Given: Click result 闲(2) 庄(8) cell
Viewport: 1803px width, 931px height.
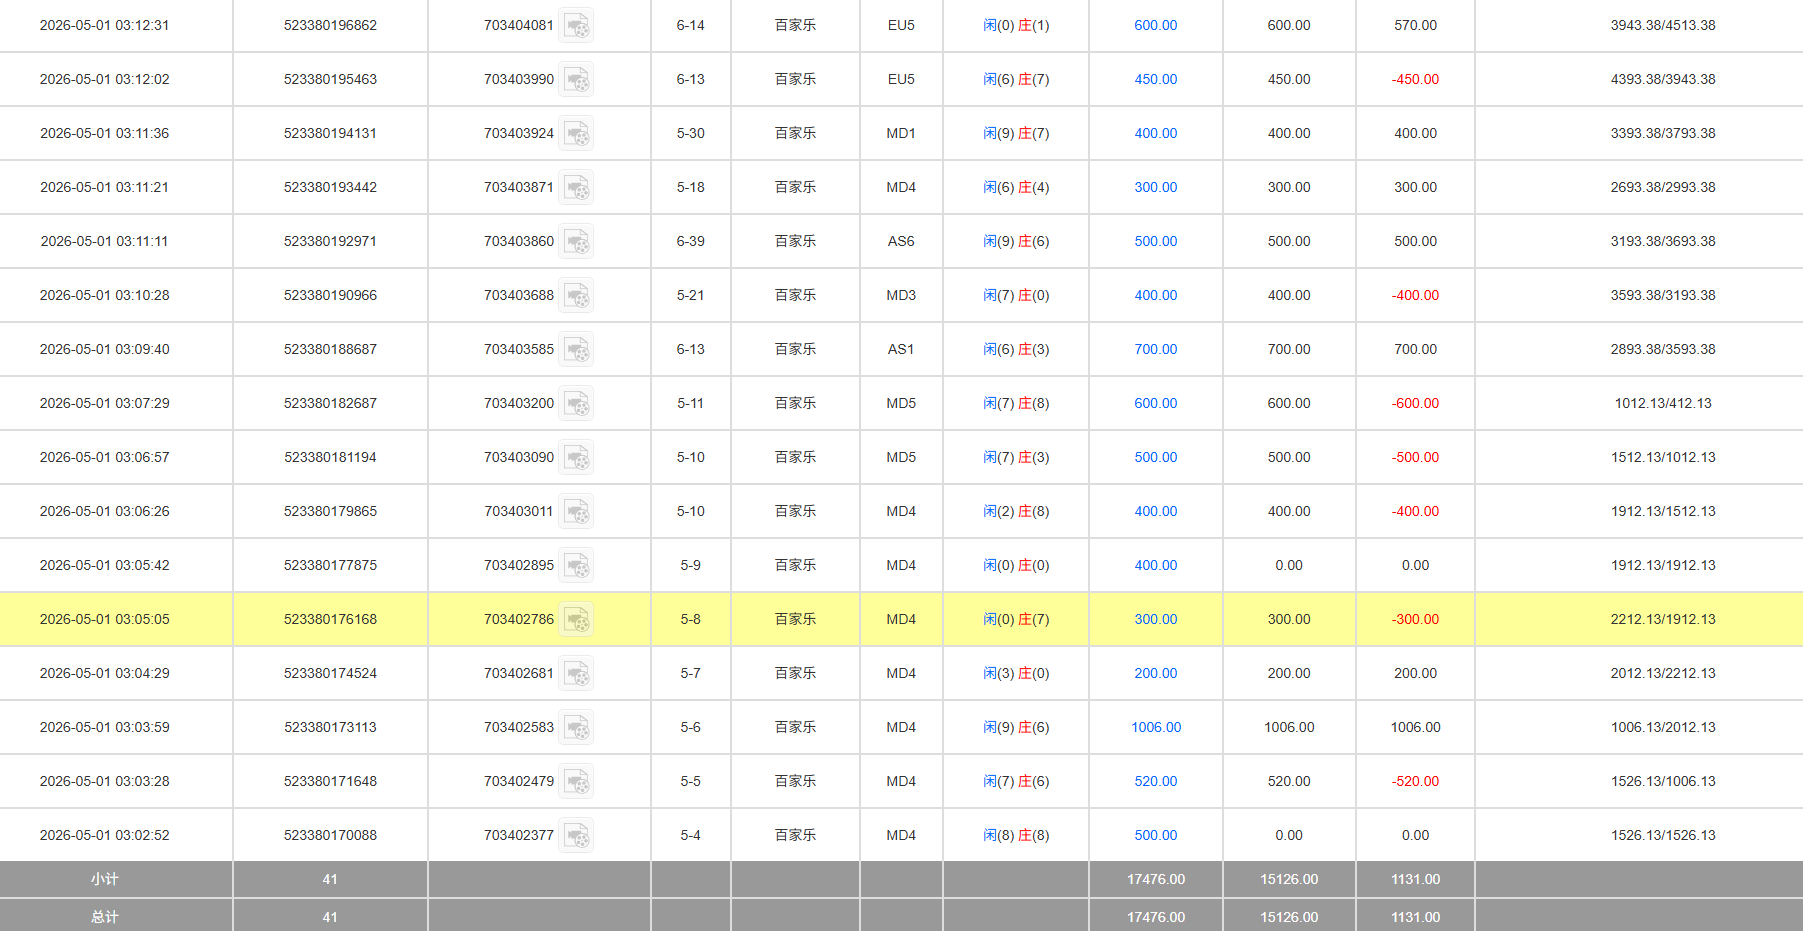Looking at the screenshot, I should (1016, 511).
